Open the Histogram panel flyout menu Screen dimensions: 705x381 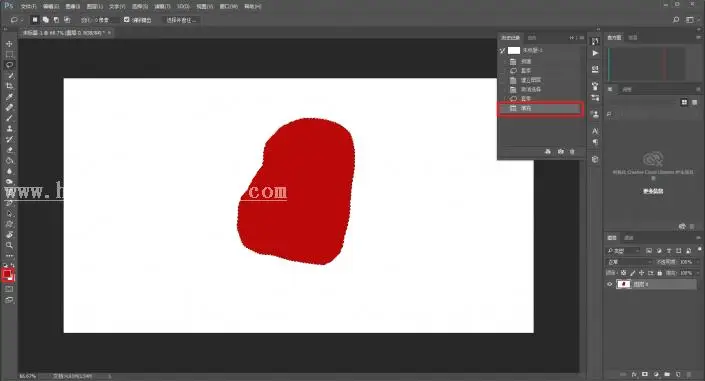tap(698, 38)
